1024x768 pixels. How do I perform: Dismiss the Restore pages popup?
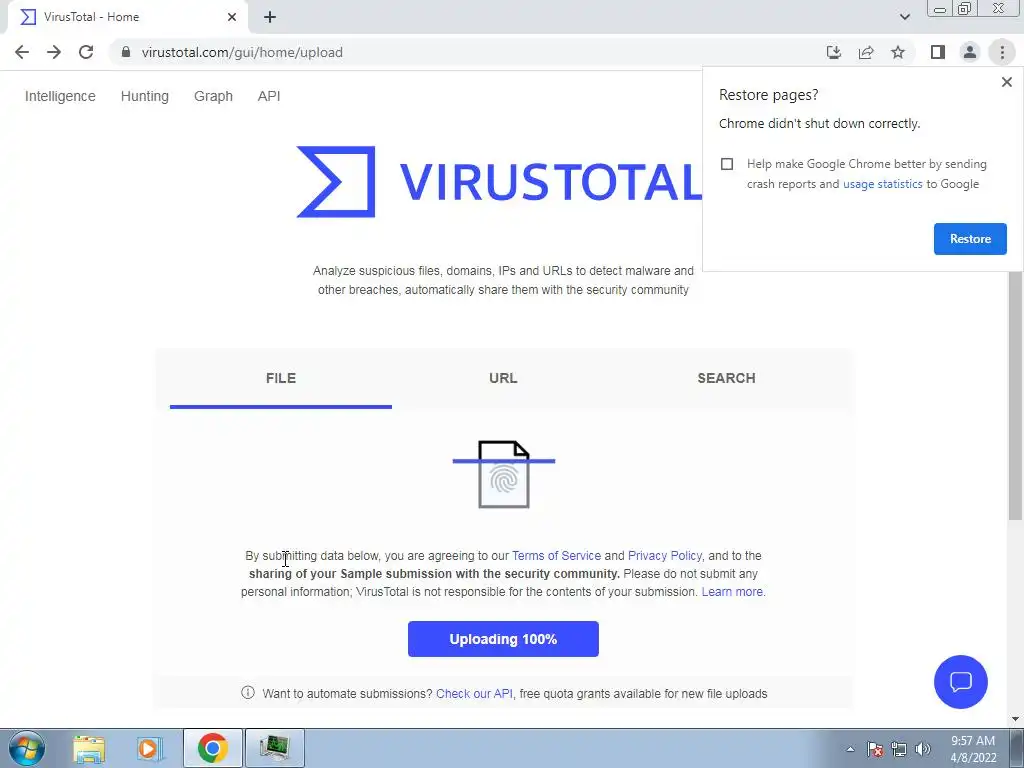(1006, 82)
